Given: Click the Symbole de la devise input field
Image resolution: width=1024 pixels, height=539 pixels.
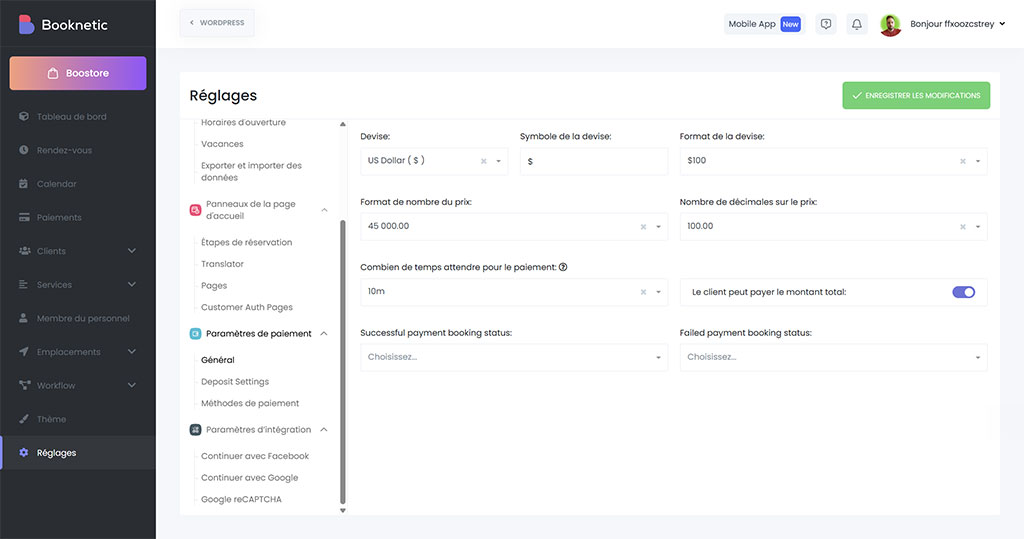Looking at the screenshot, I should (594, 161).
